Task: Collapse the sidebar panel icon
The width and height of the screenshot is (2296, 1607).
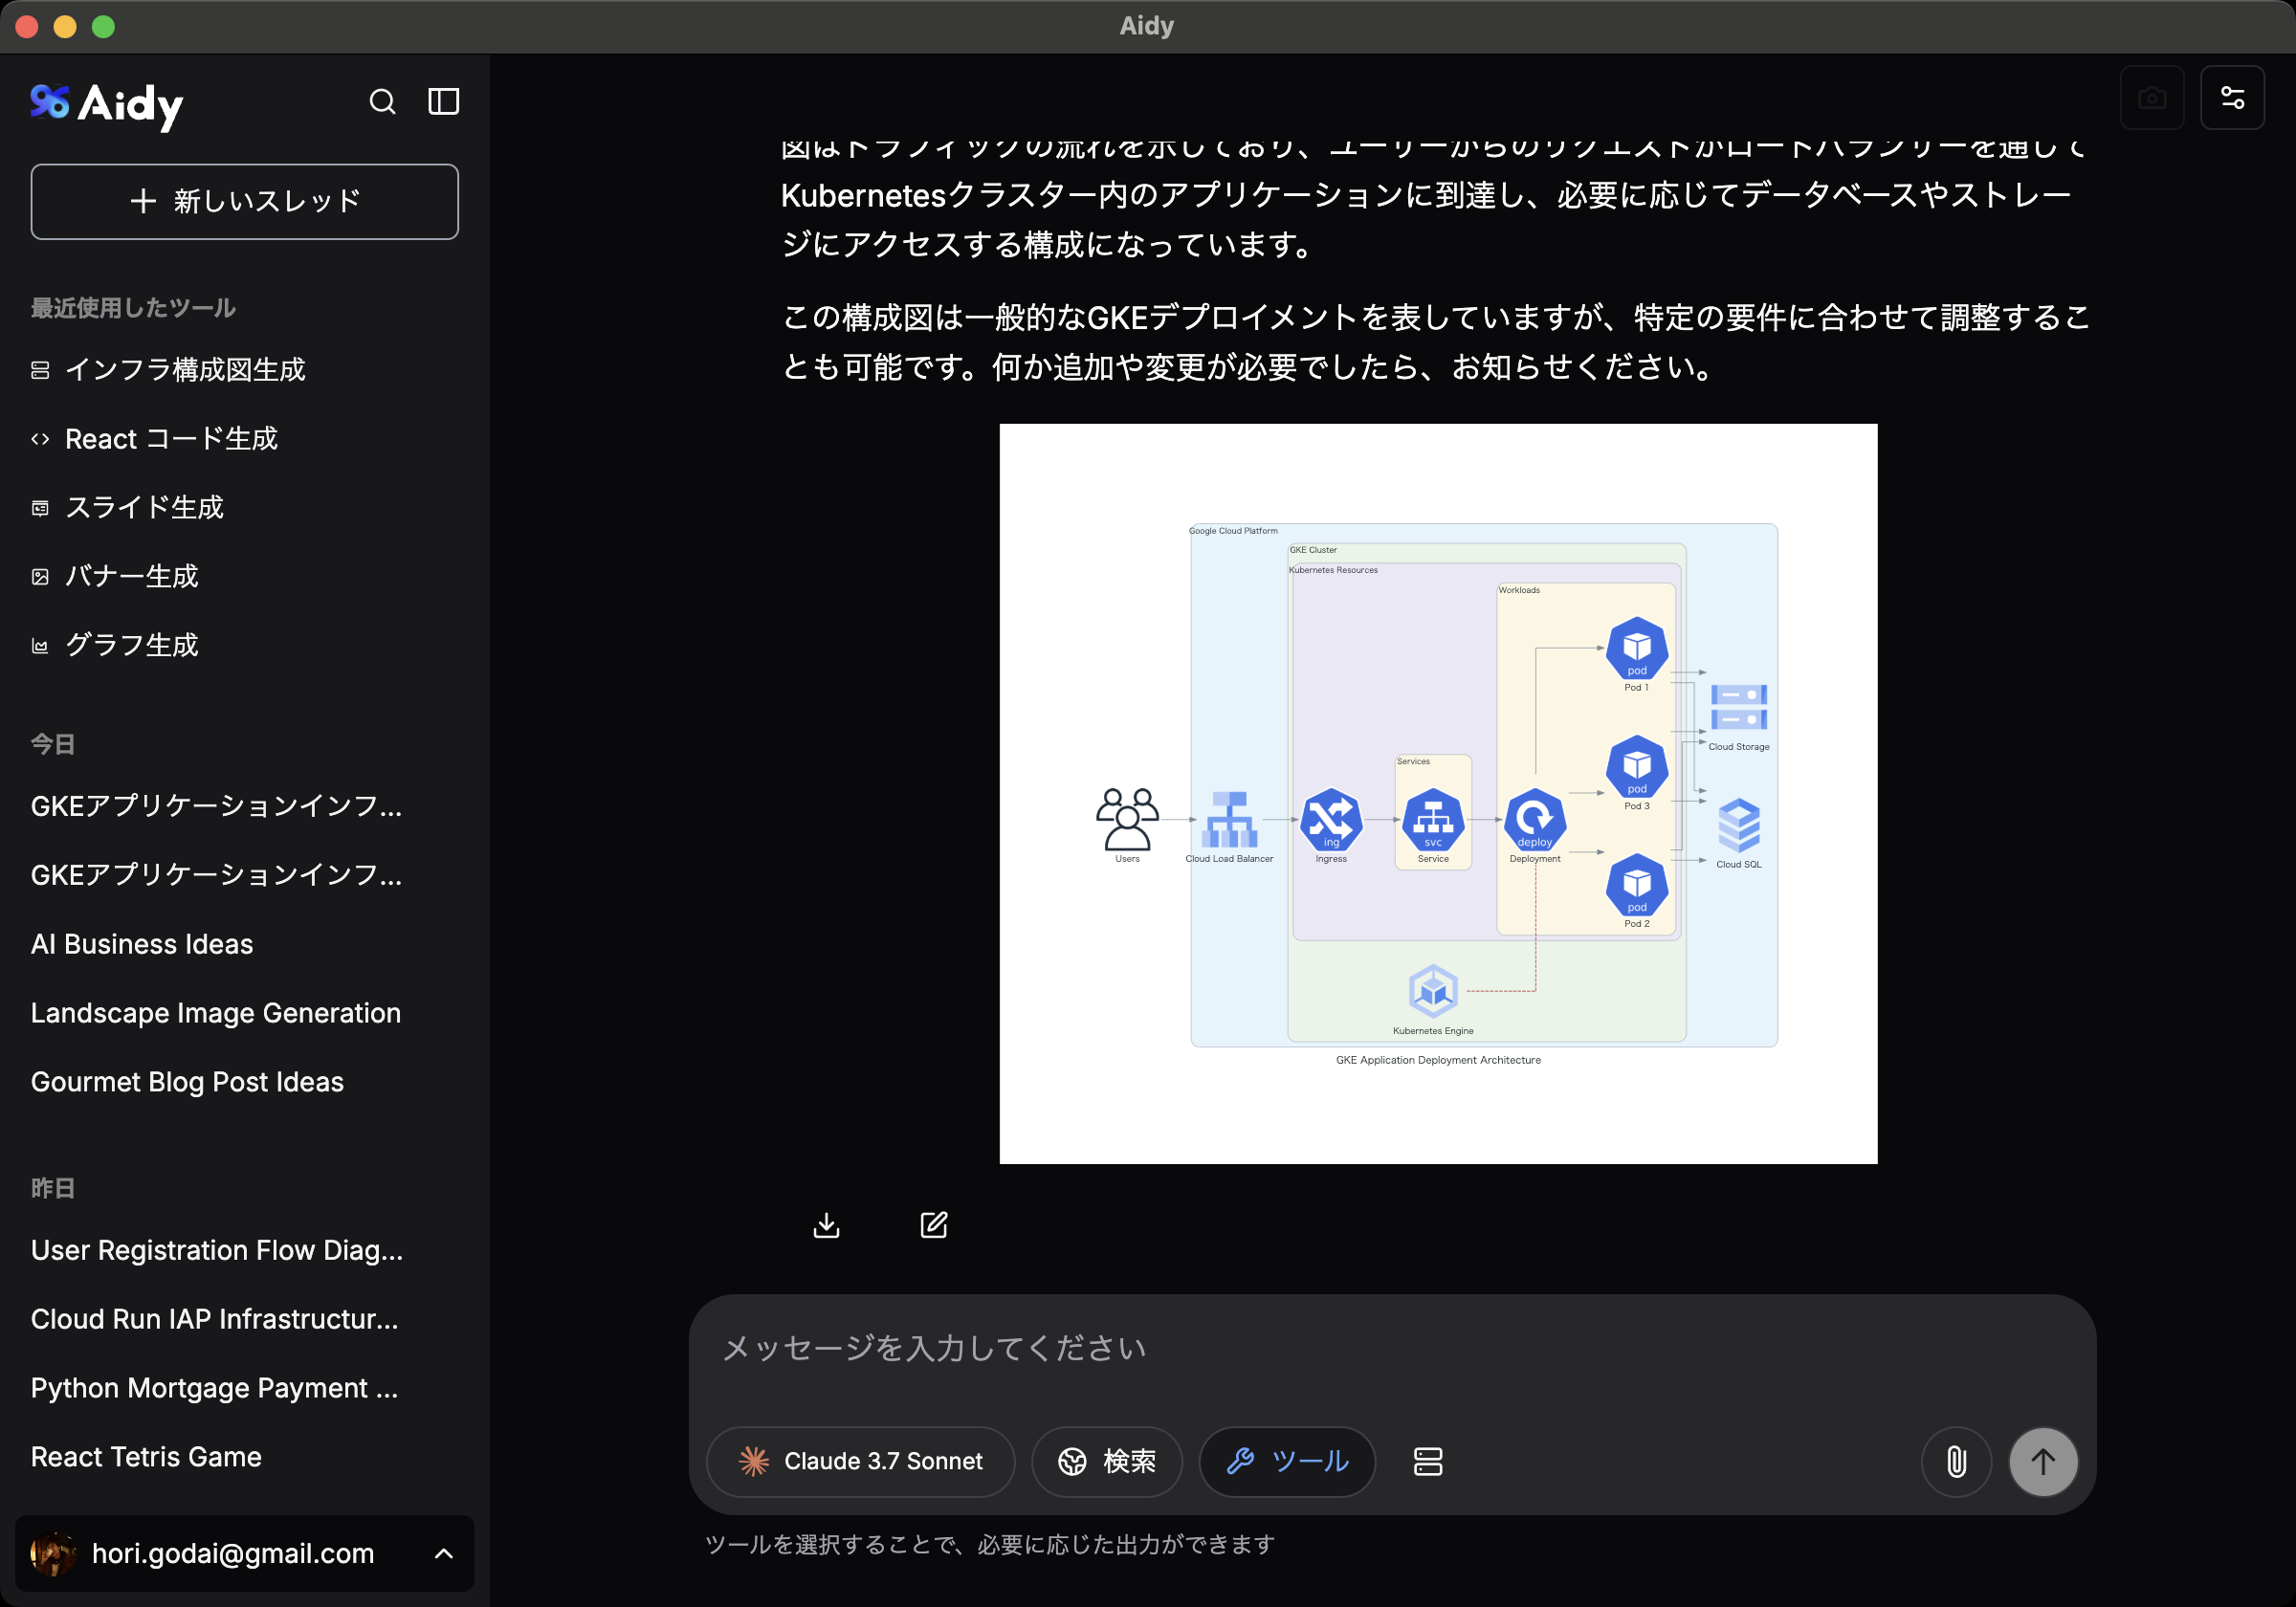Action: pyautogui.click(x=444, y=102)
